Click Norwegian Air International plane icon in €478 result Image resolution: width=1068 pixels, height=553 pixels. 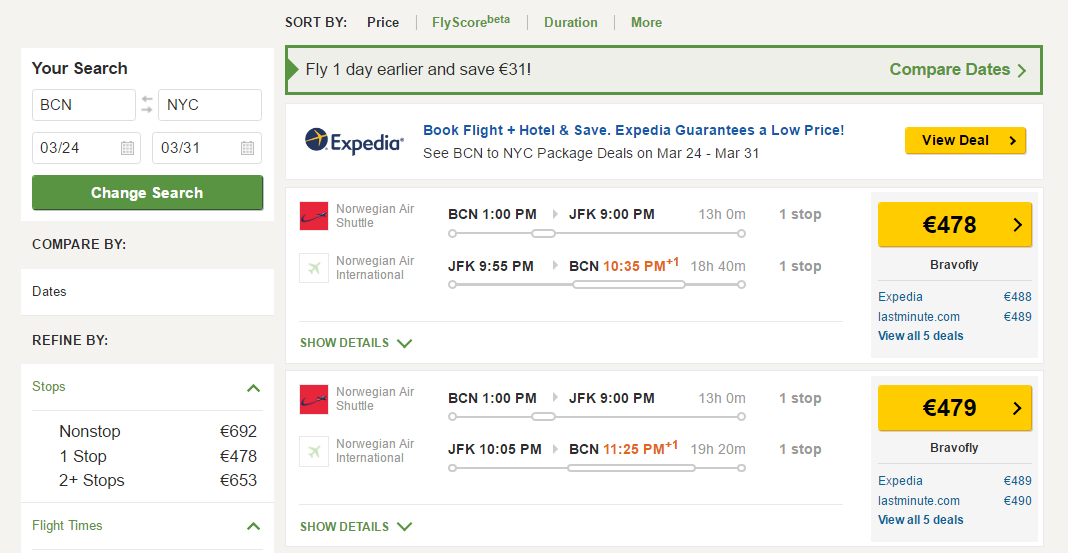coord(314,268)
